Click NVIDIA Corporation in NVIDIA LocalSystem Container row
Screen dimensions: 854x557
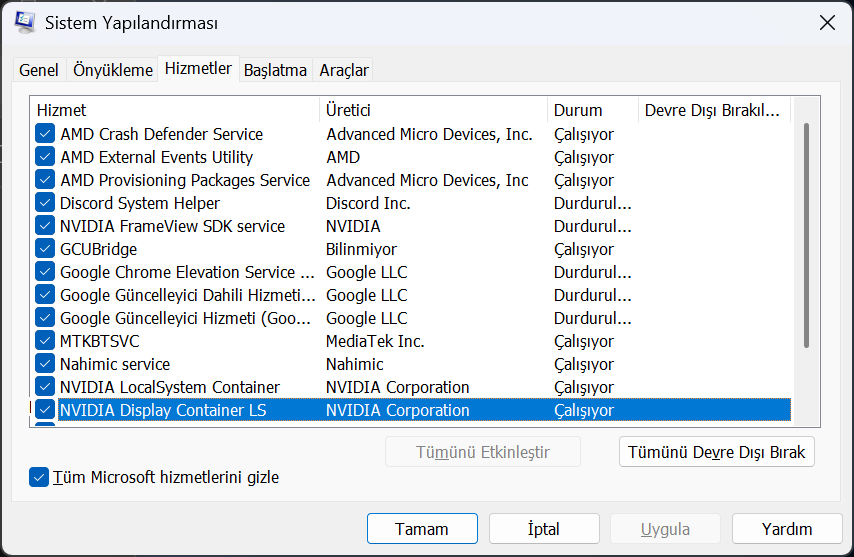398,387
